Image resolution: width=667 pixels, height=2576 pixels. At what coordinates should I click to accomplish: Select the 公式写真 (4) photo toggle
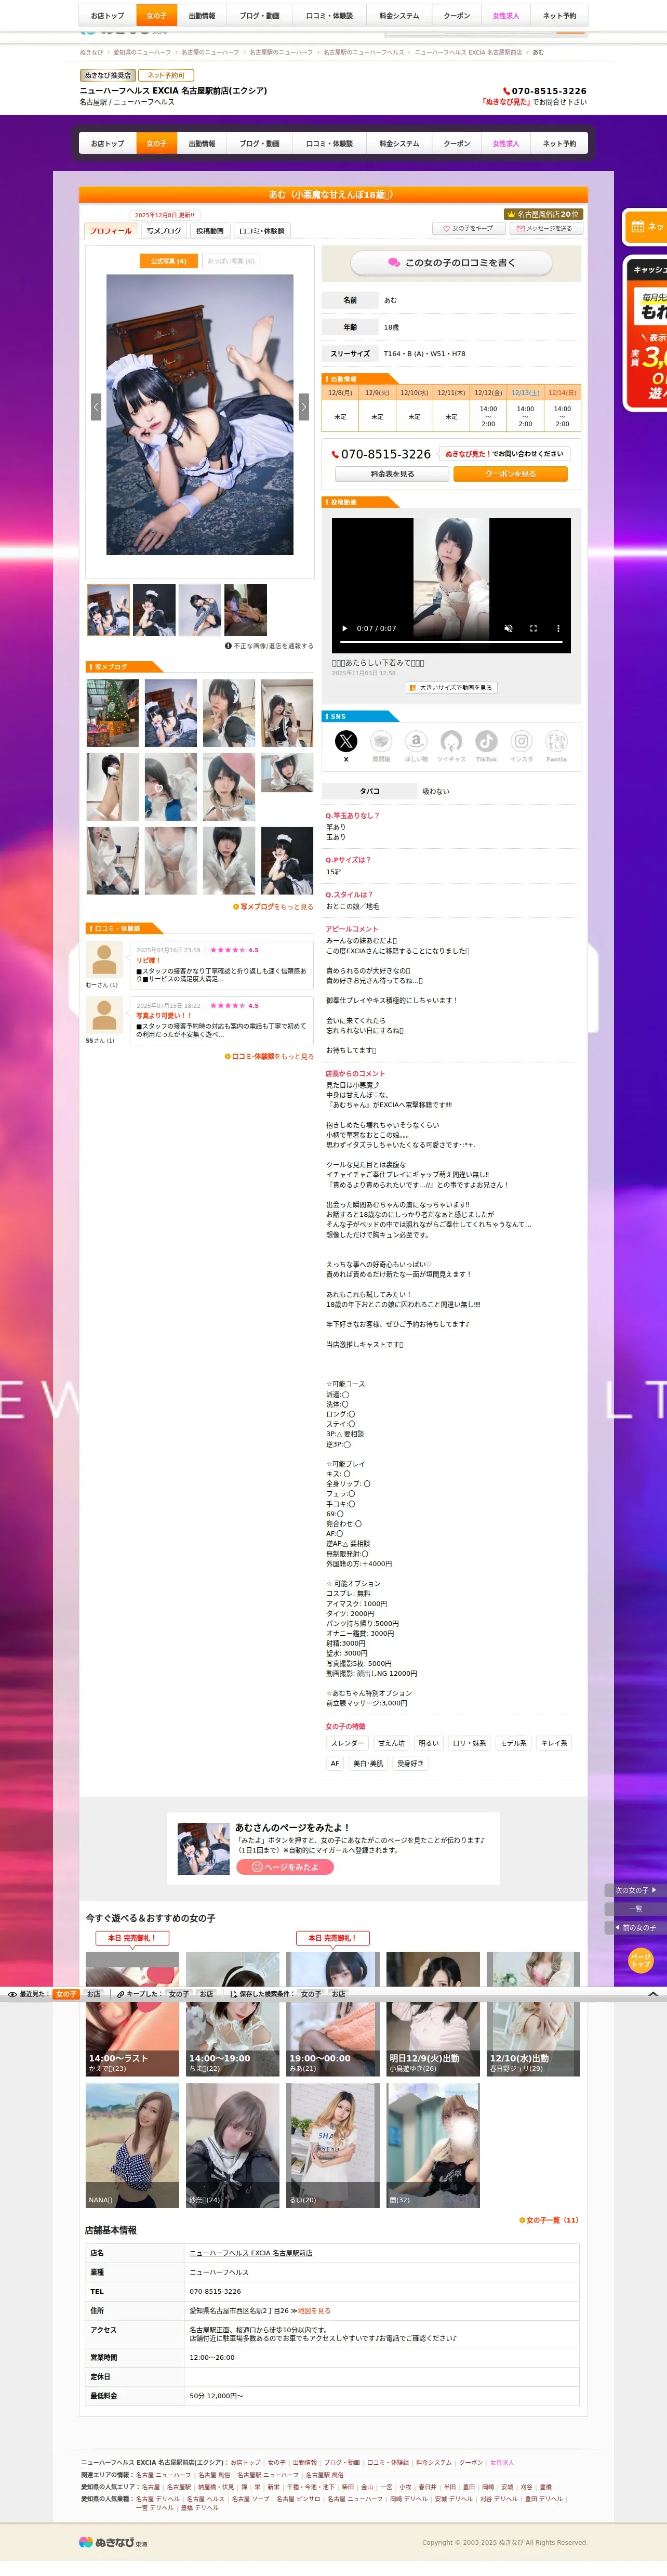pyautogui.click(x=168, y=261)
